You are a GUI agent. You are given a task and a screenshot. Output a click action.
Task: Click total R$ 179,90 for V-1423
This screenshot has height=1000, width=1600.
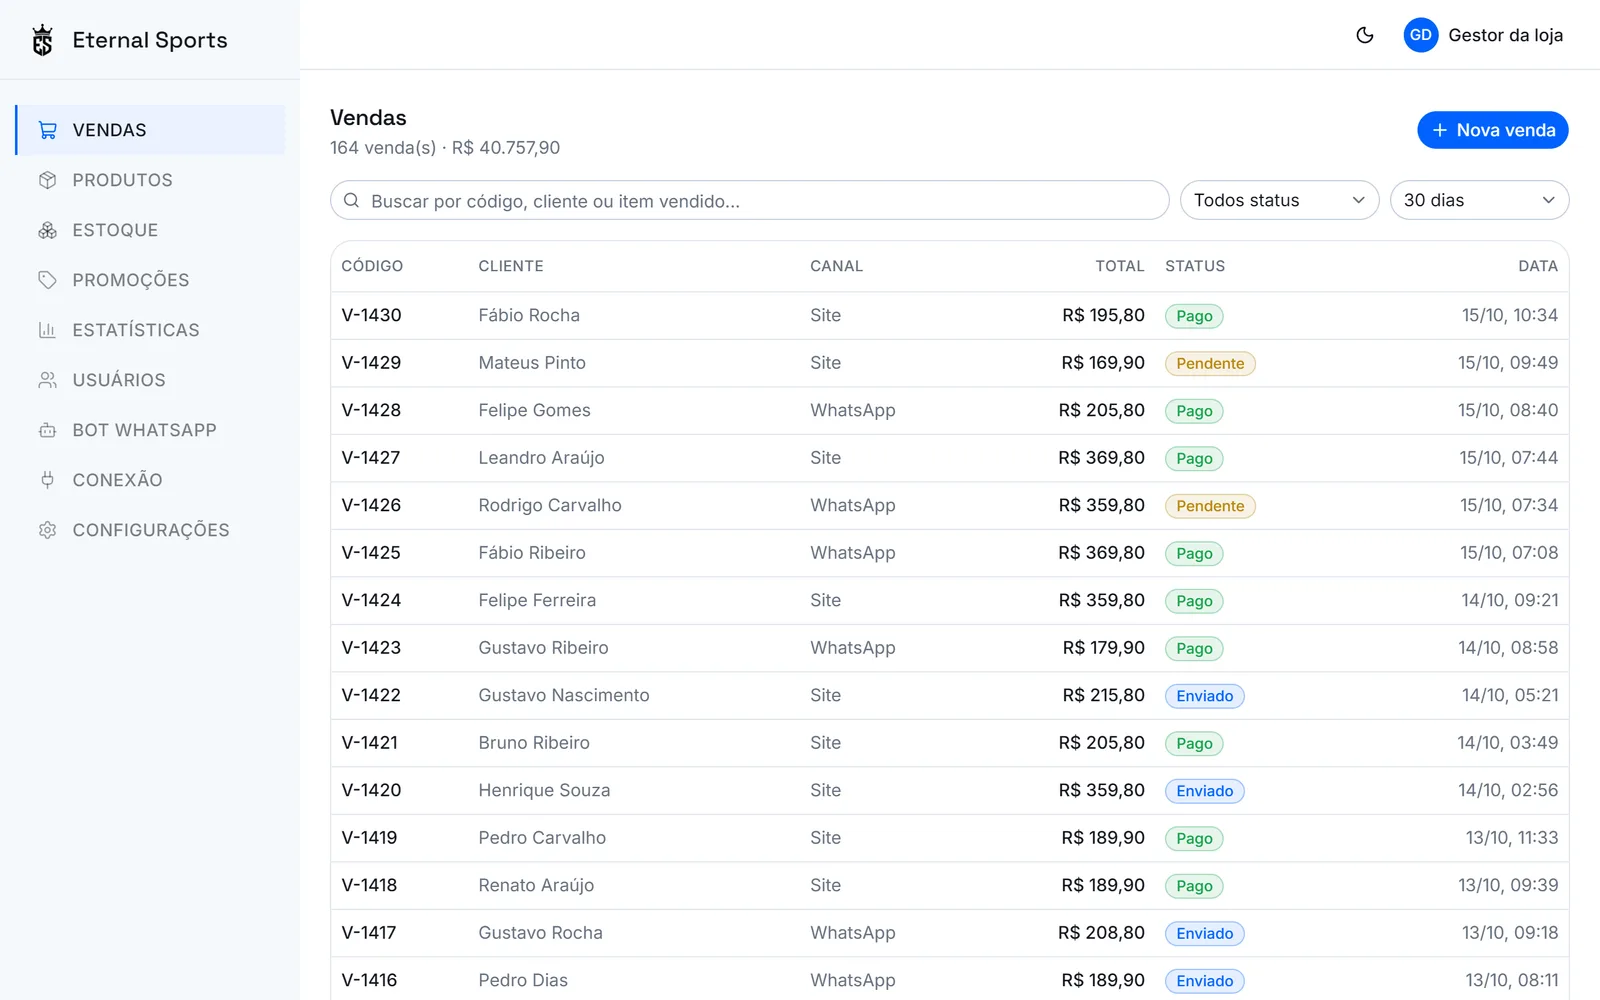pyautogui.click(x=1103, y=648)
